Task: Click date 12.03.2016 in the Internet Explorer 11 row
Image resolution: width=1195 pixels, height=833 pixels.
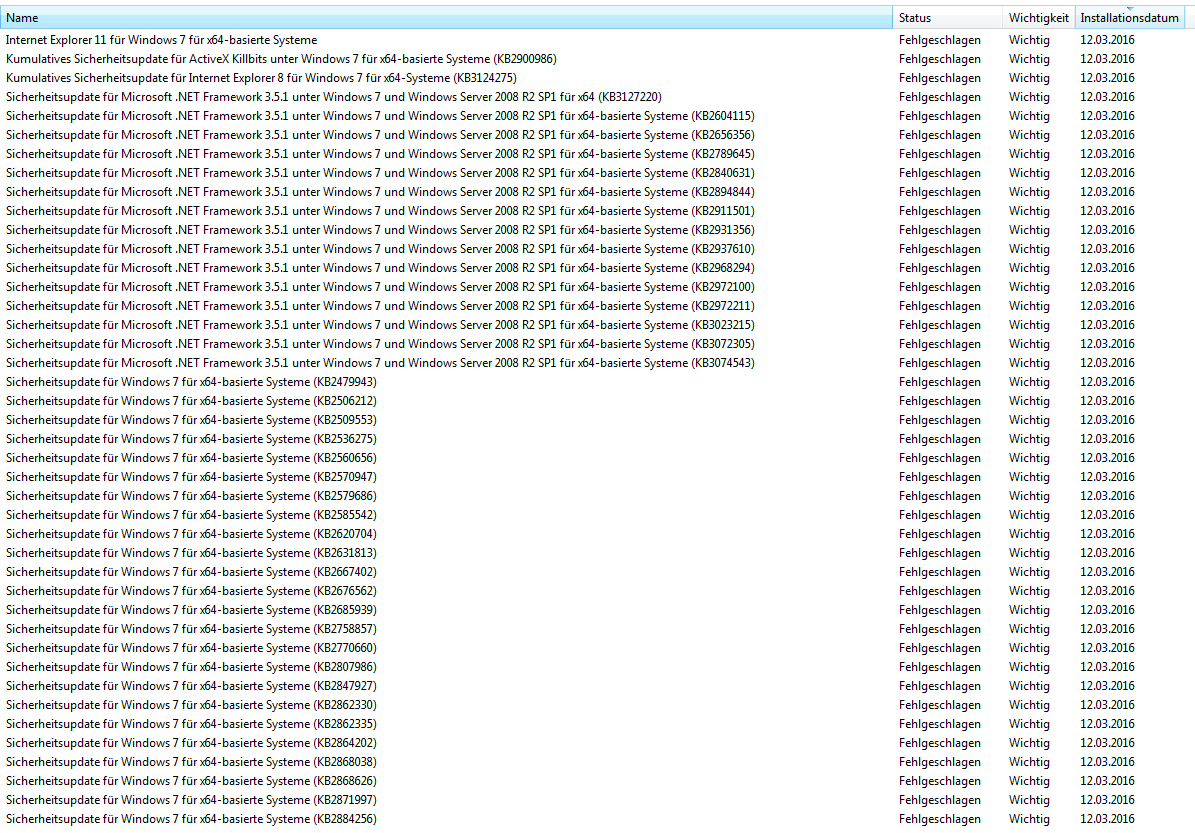Action: (x=1107, y=40)
